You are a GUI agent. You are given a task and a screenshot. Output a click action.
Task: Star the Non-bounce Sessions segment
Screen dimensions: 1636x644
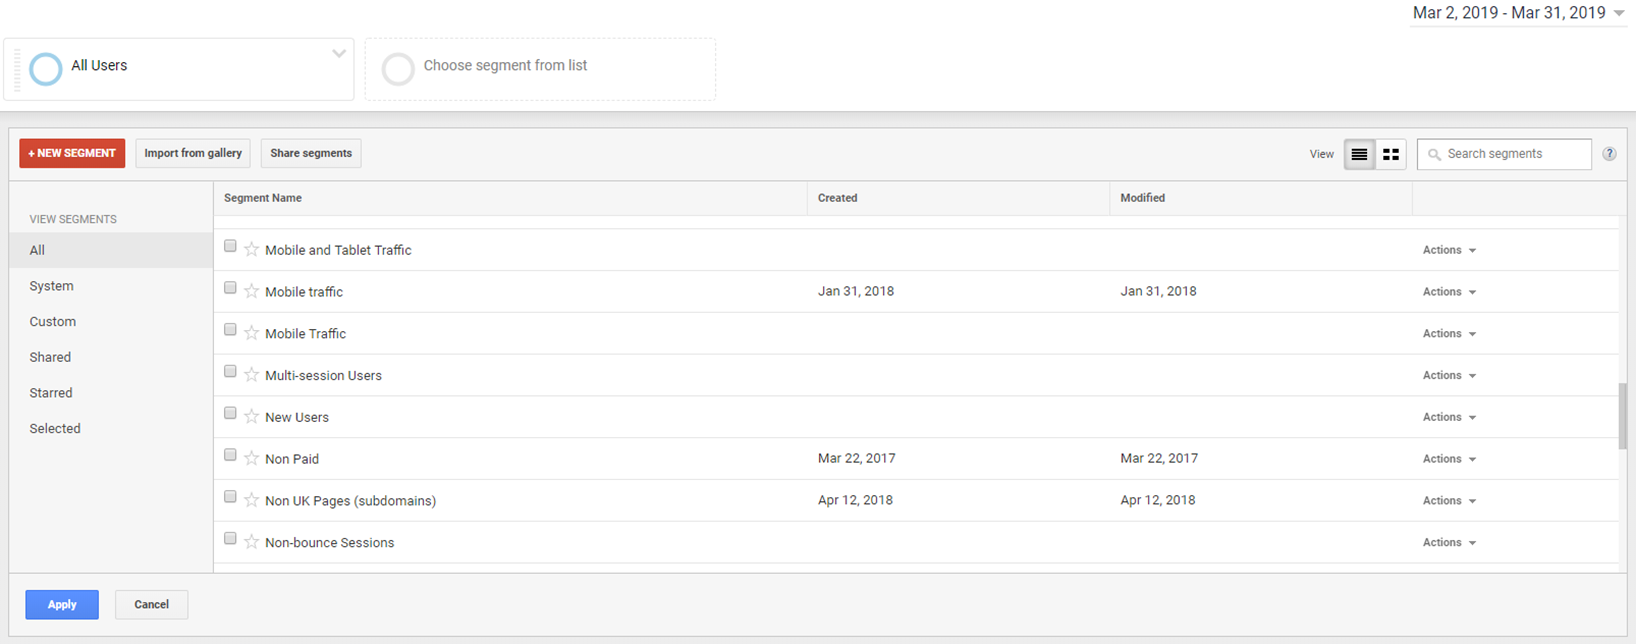[252, 542]
